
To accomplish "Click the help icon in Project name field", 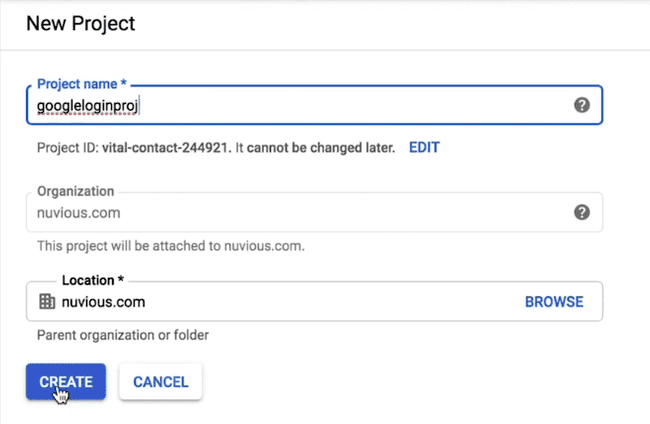I will coord(582,105).
